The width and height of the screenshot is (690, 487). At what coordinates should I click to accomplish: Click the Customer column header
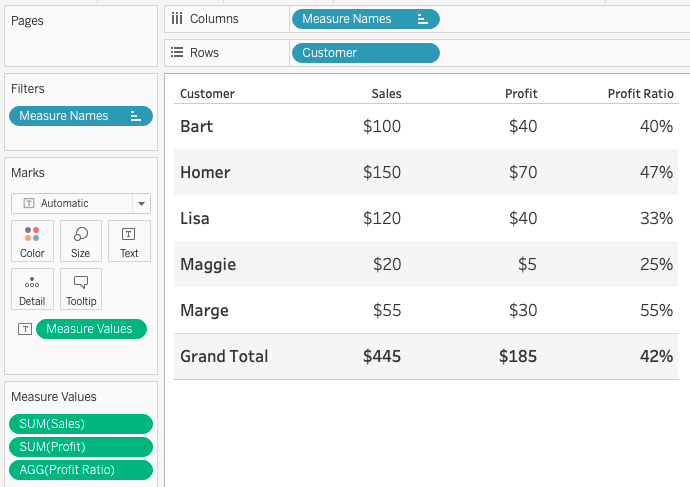point(207,94)
